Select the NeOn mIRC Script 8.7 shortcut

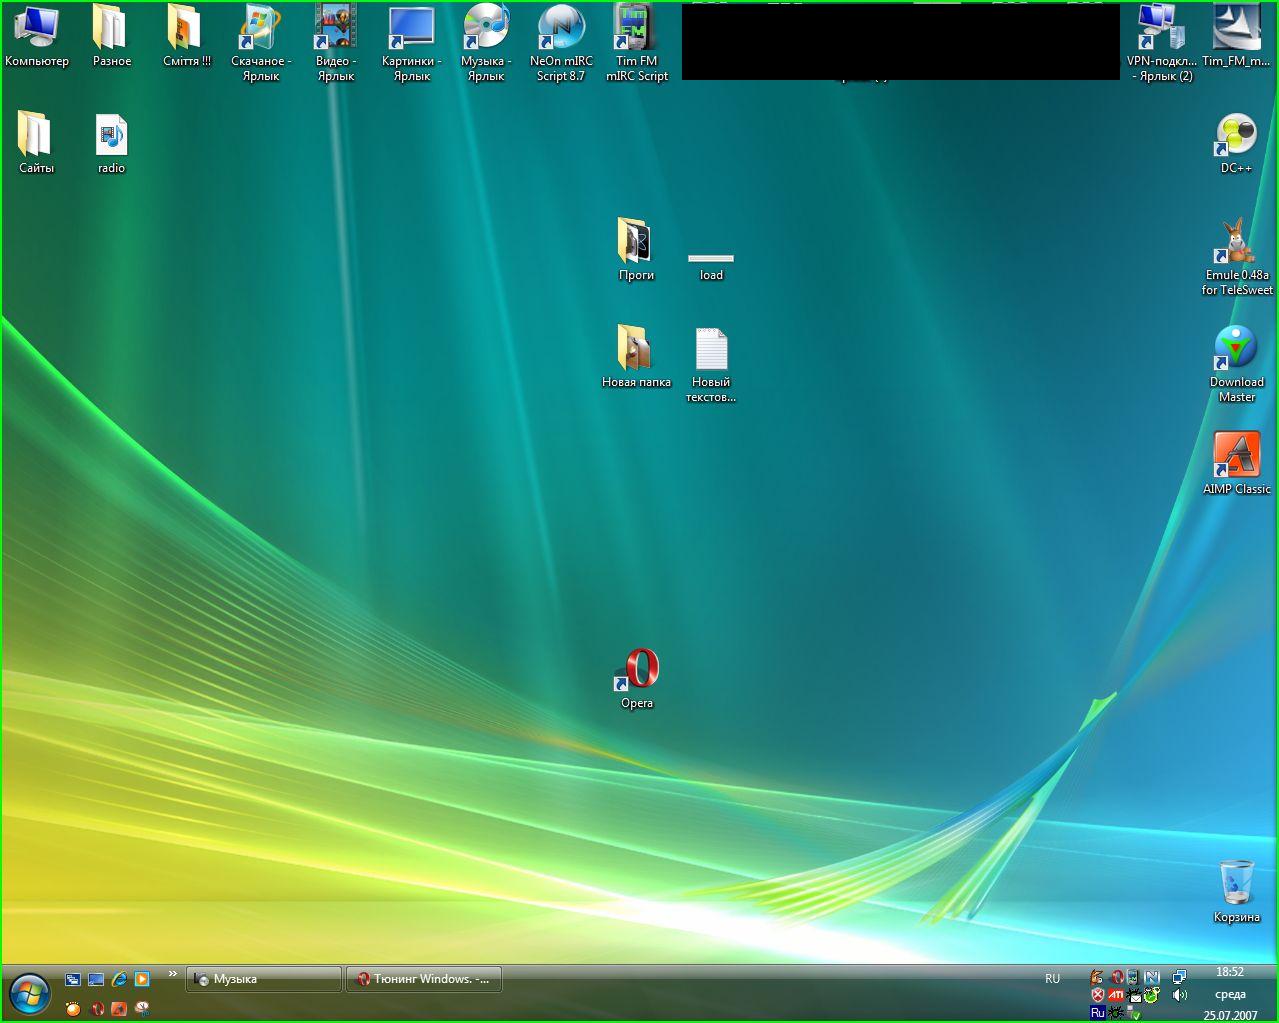(x=561, y=29)
